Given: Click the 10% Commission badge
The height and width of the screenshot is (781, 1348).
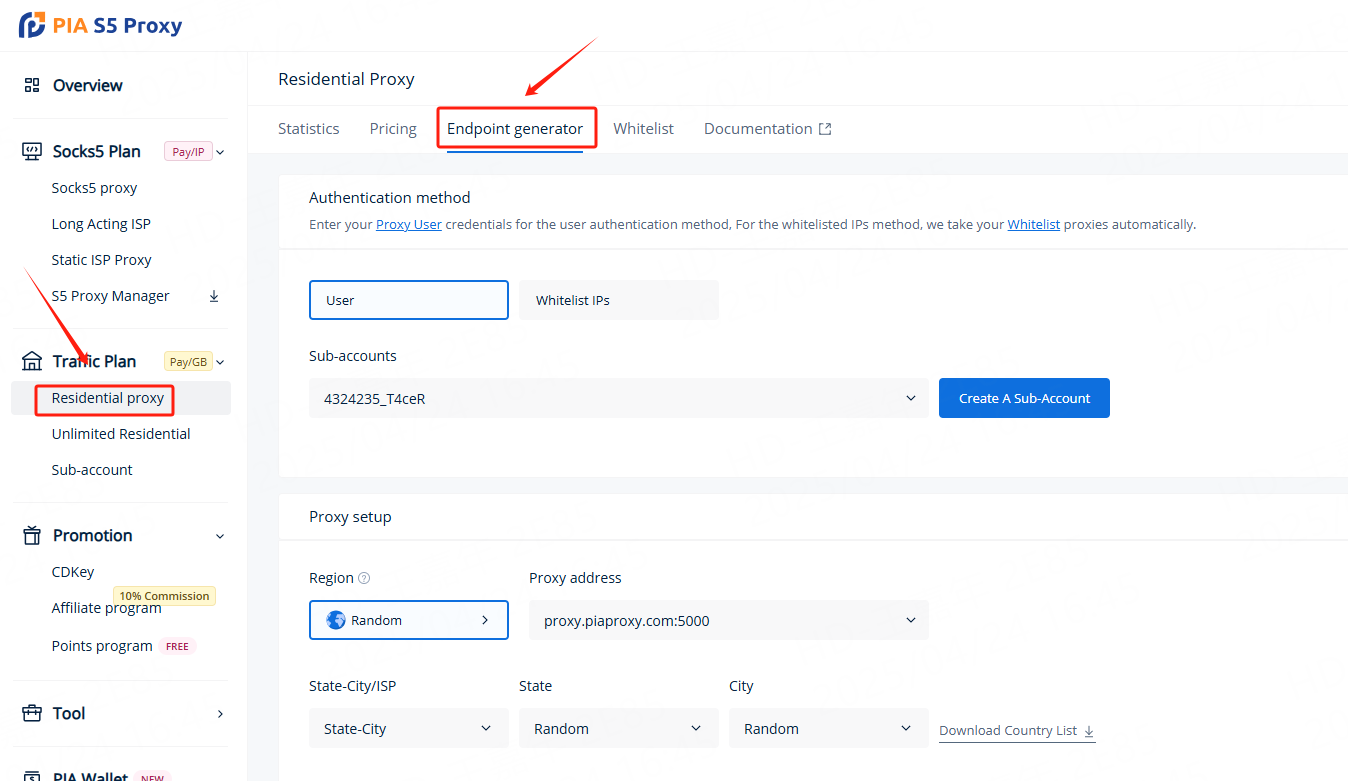Looking at the screenshot, I should click(x=164, y=596).
